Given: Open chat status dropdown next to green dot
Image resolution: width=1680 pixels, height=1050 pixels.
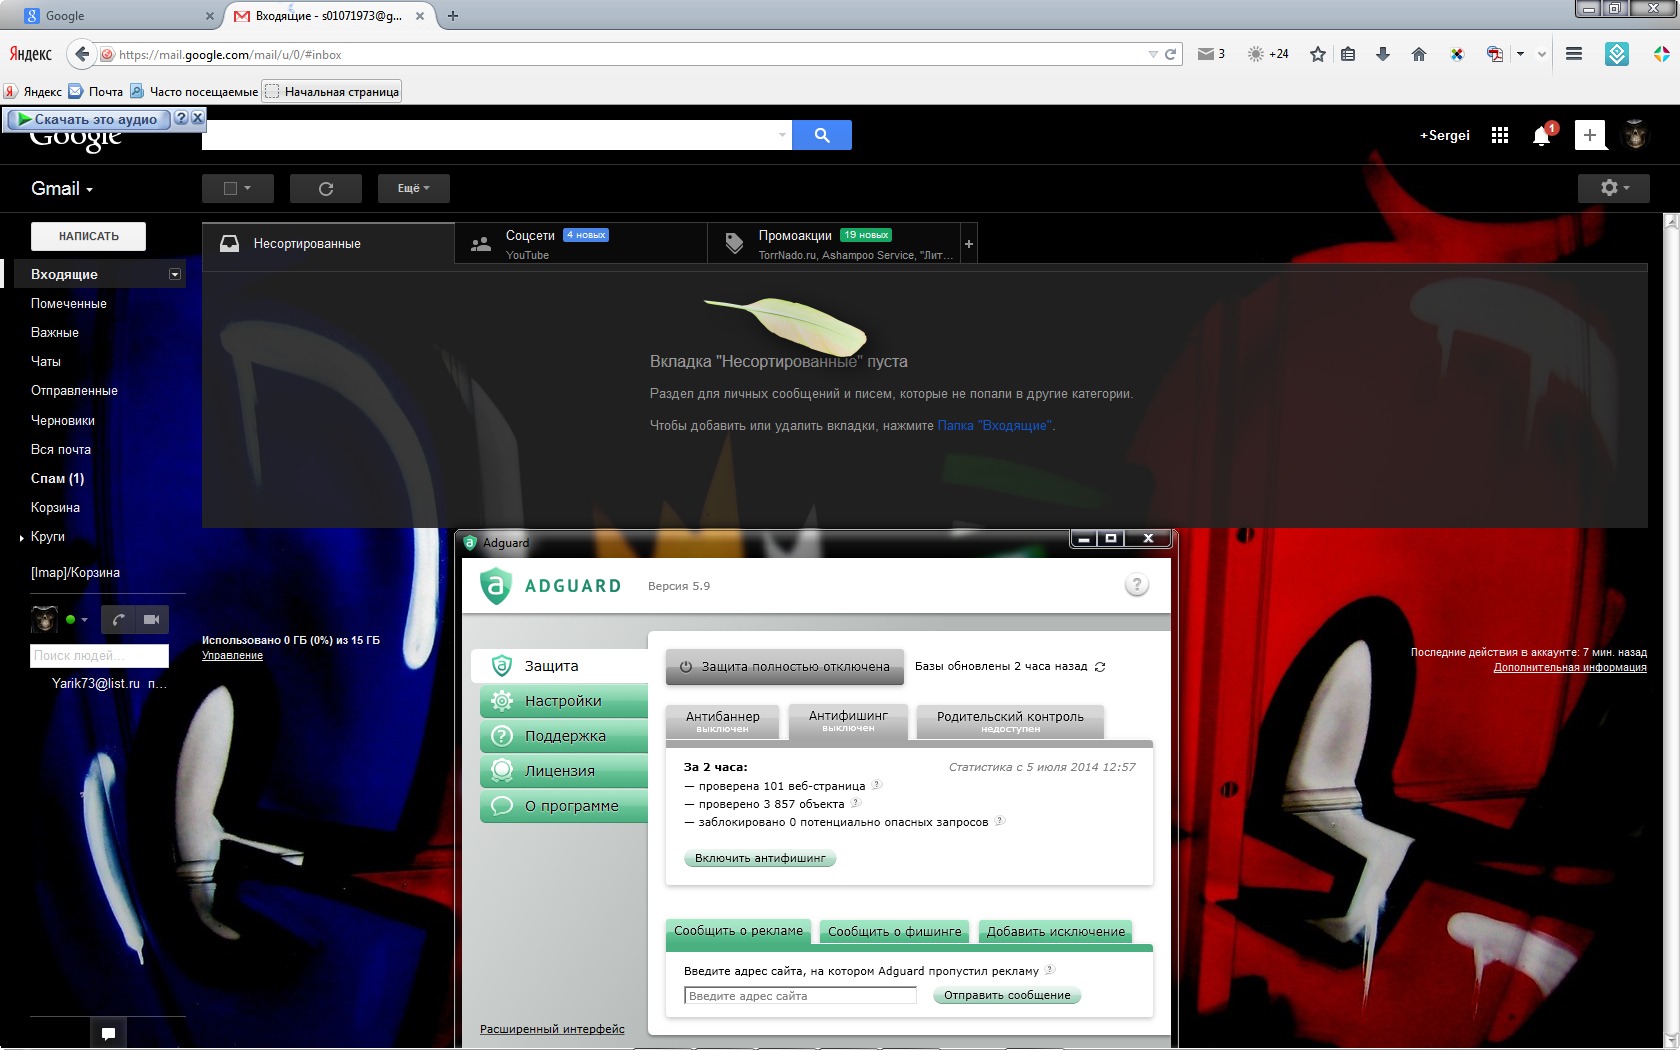Looking at the screenshot, I should coord(84,620).
